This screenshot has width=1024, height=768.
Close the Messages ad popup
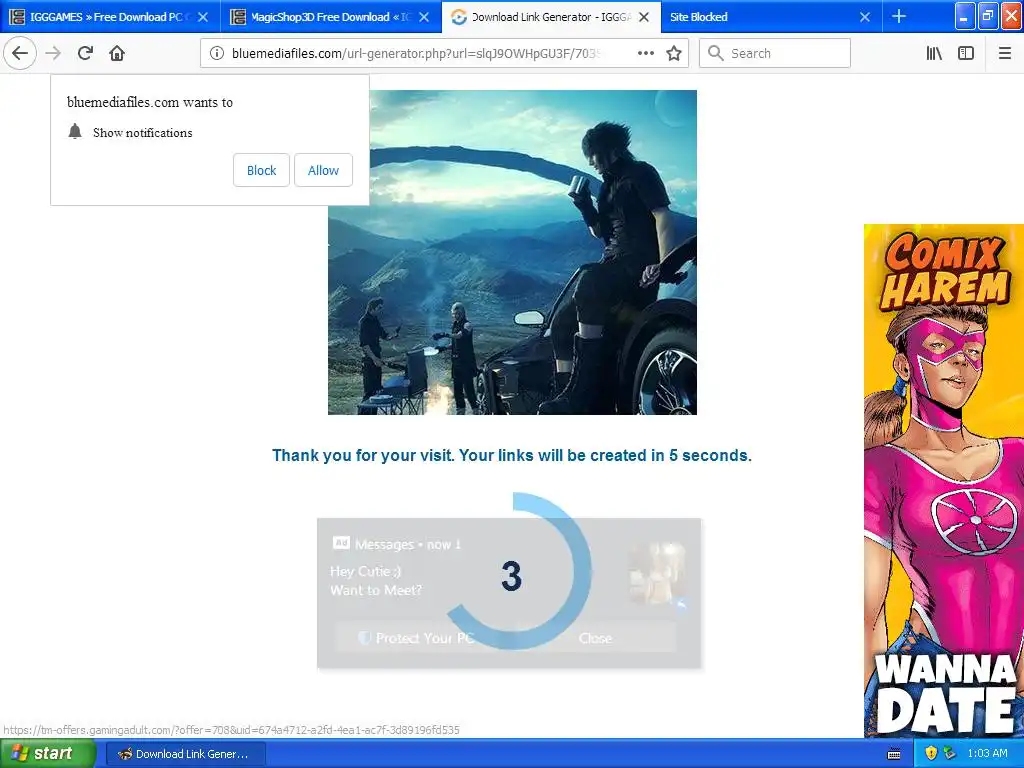point(595,638)
